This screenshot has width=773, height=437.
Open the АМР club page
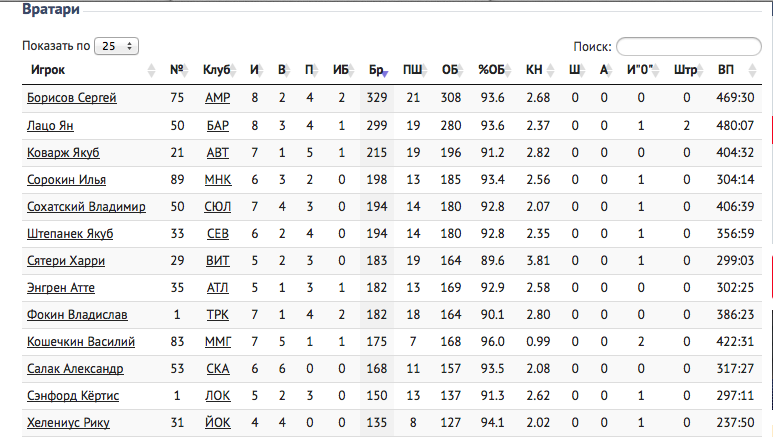point(217,98)
